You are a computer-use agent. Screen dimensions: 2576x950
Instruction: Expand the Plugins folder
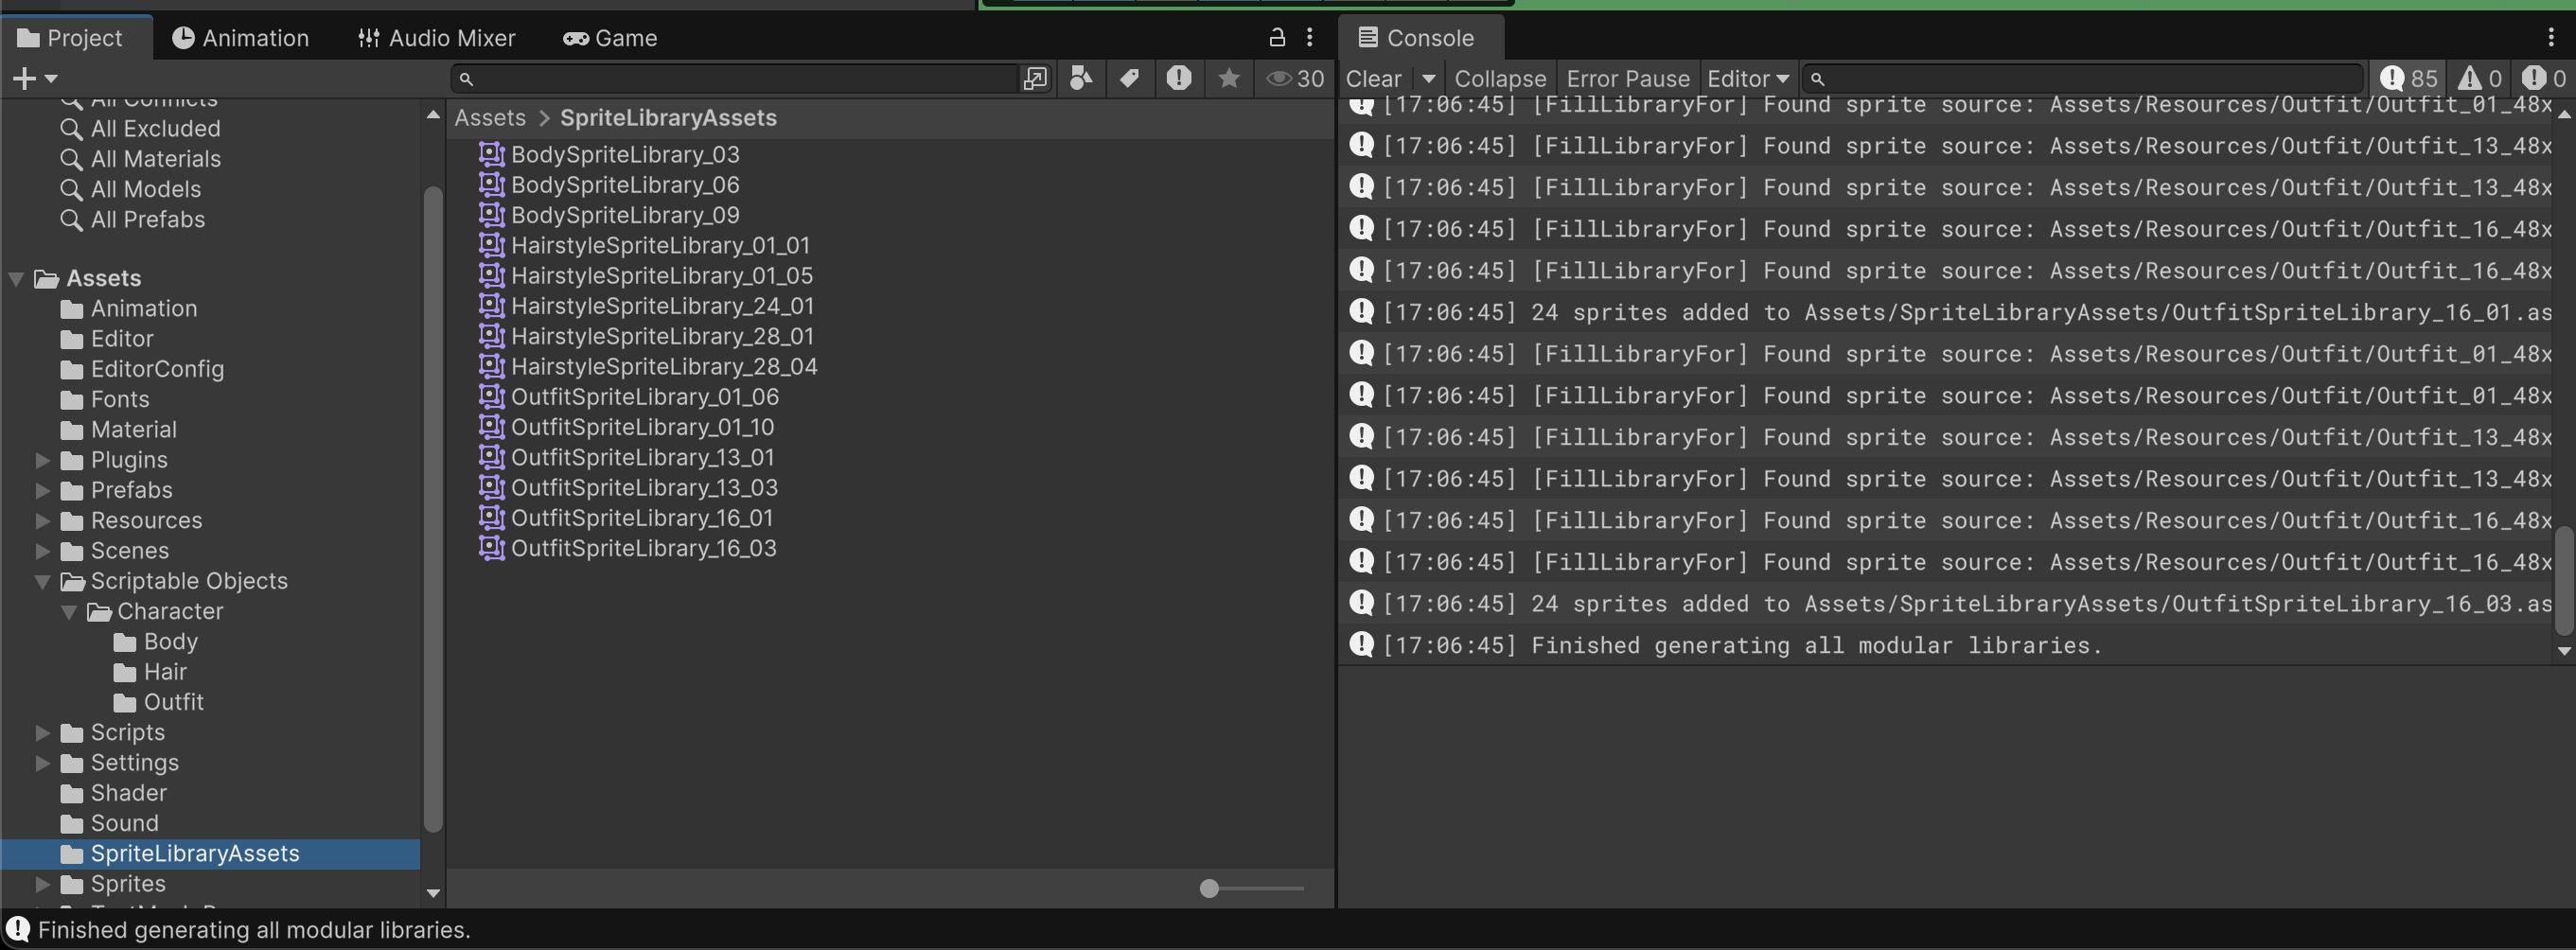[x=43, y=460]
